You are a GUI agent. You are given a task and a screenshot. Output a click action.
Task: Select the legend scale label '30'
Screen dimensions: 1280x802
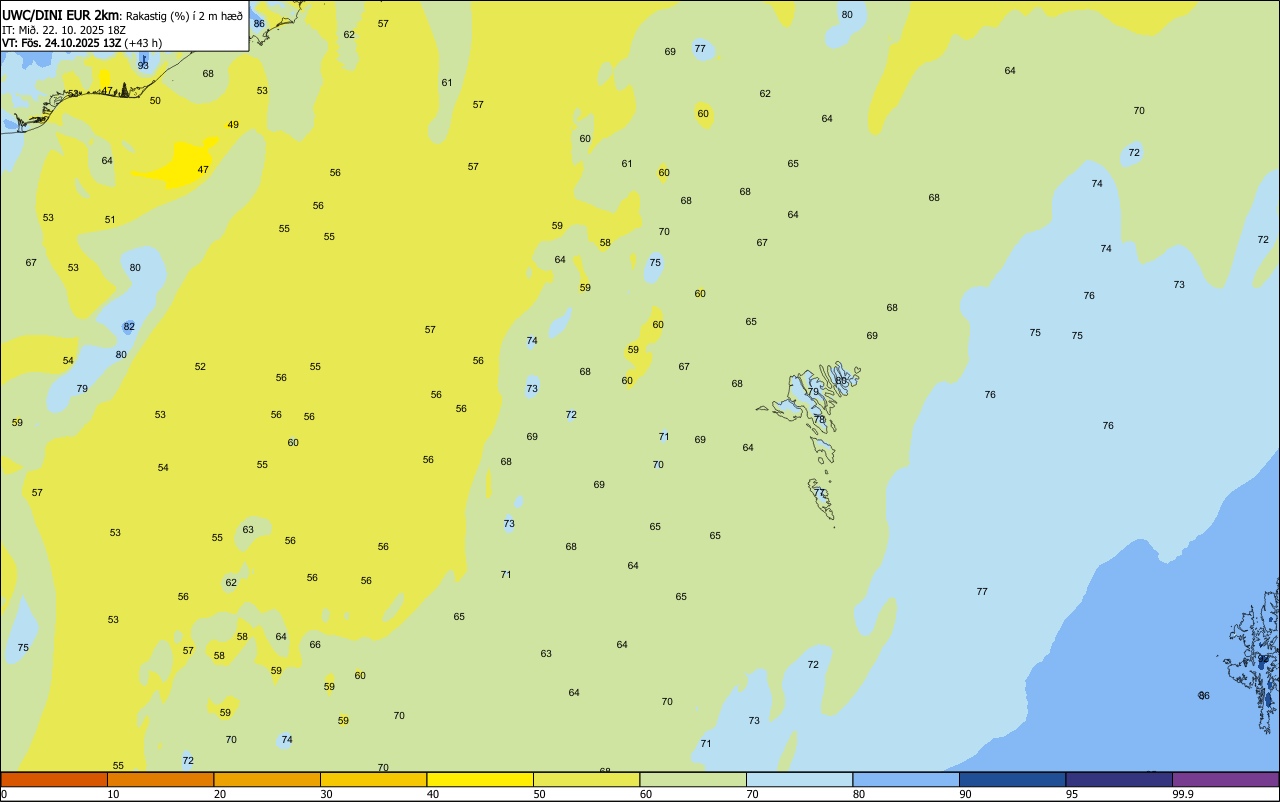(326, 794)
